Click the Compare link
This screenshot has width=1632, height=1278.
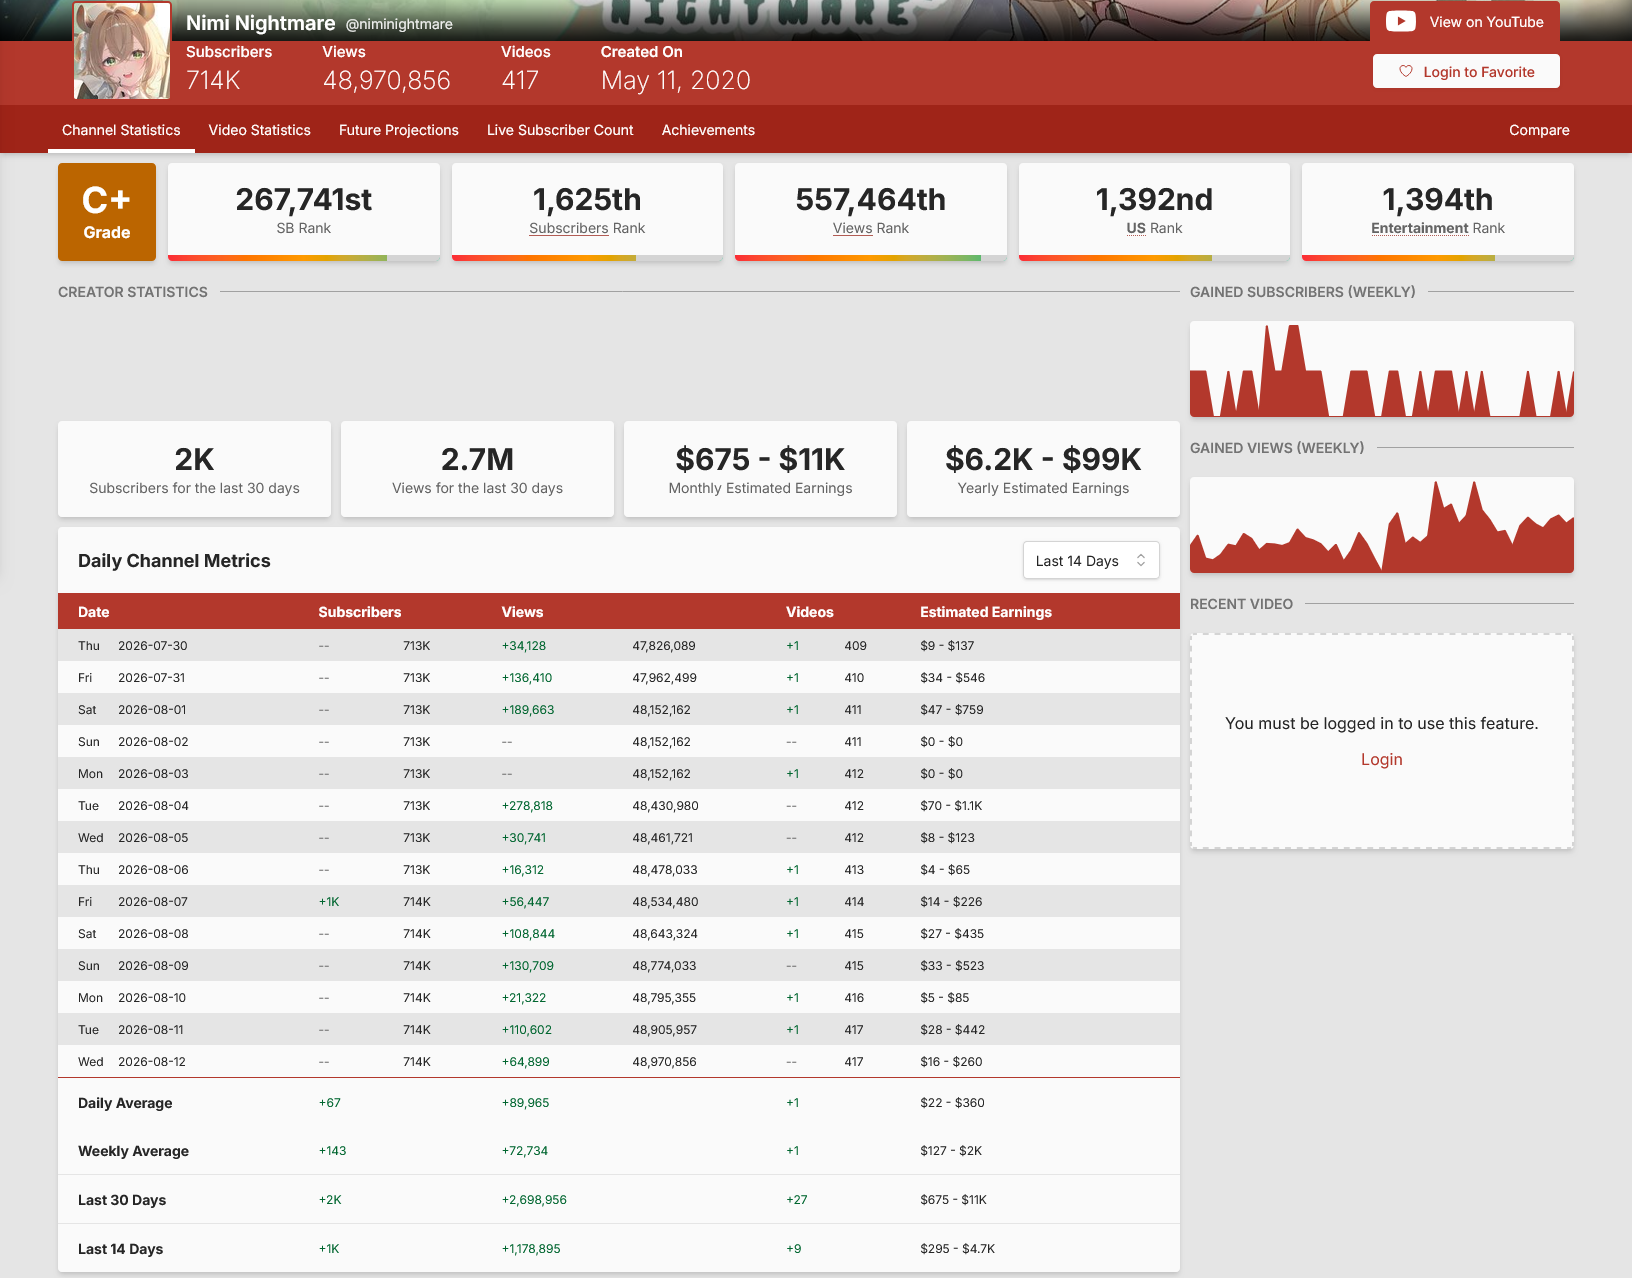tap(1539, 130)
